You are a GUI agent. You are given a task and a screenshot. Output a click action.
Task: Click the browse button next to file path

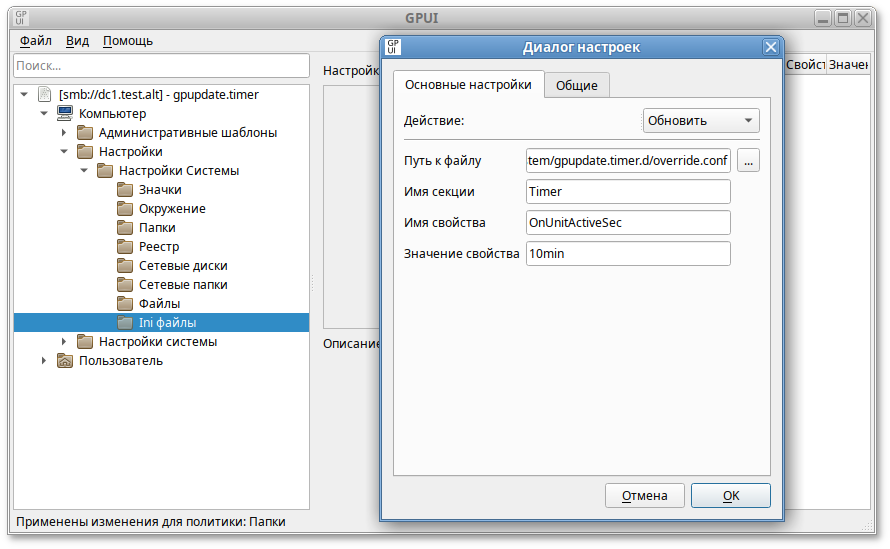click(748, 161)
